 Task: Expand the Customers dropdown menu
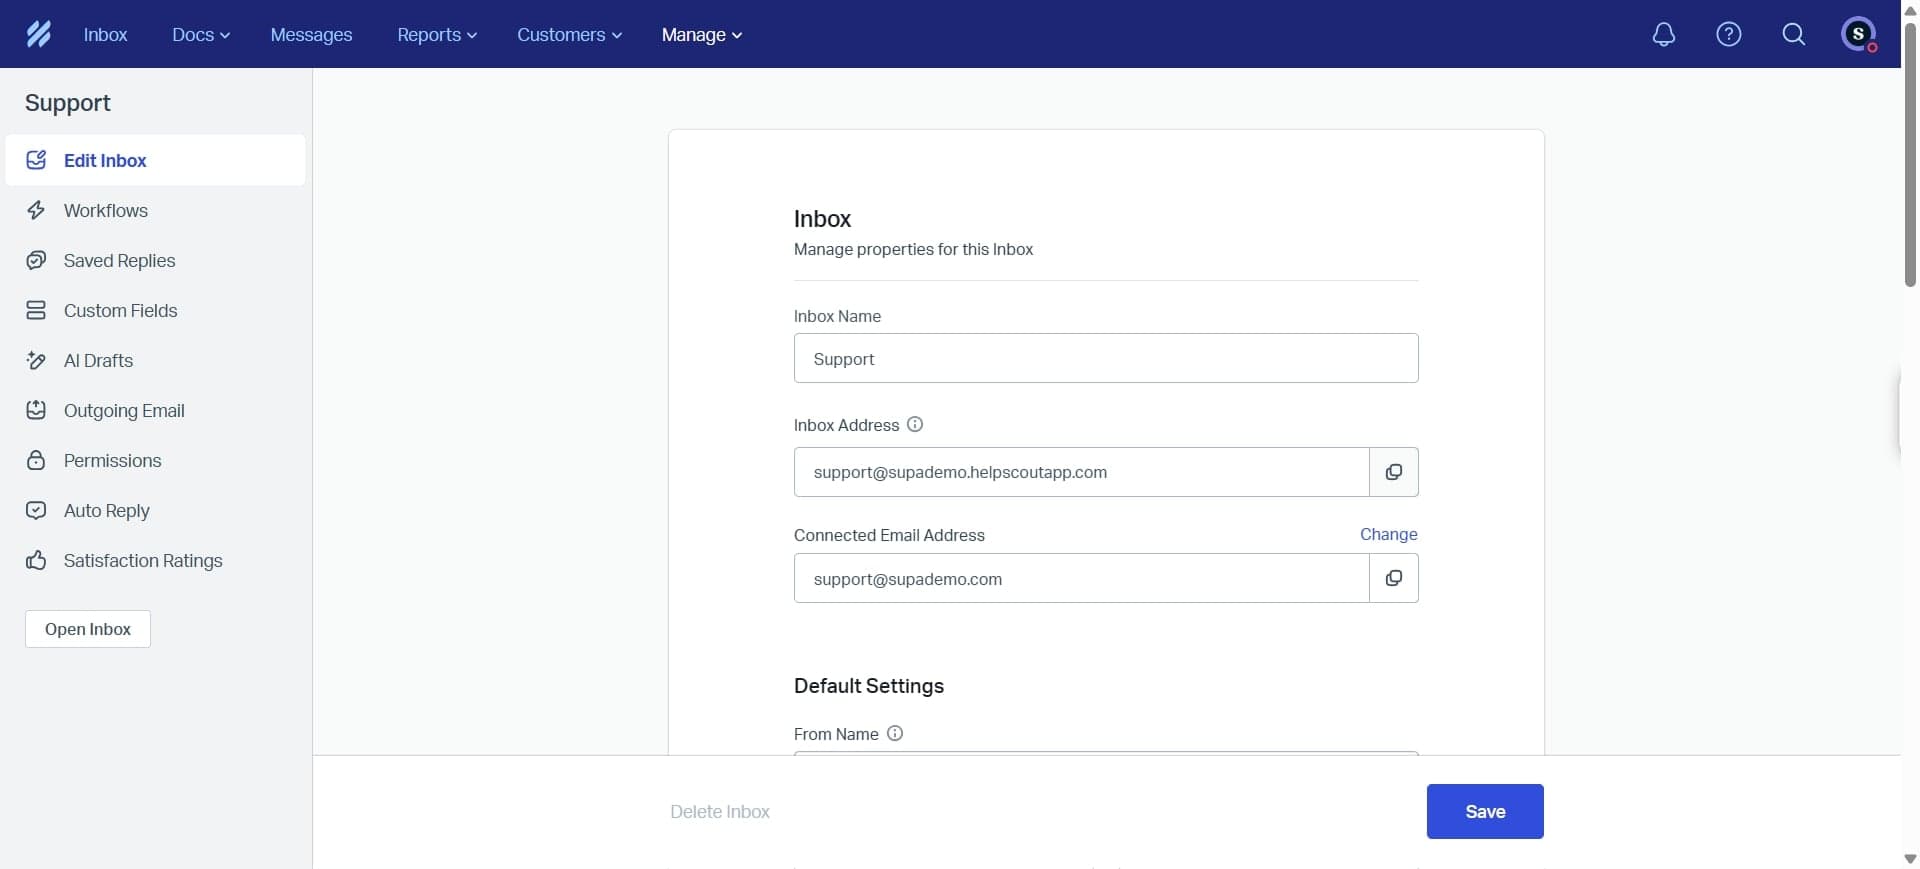(x=569, y=34)
